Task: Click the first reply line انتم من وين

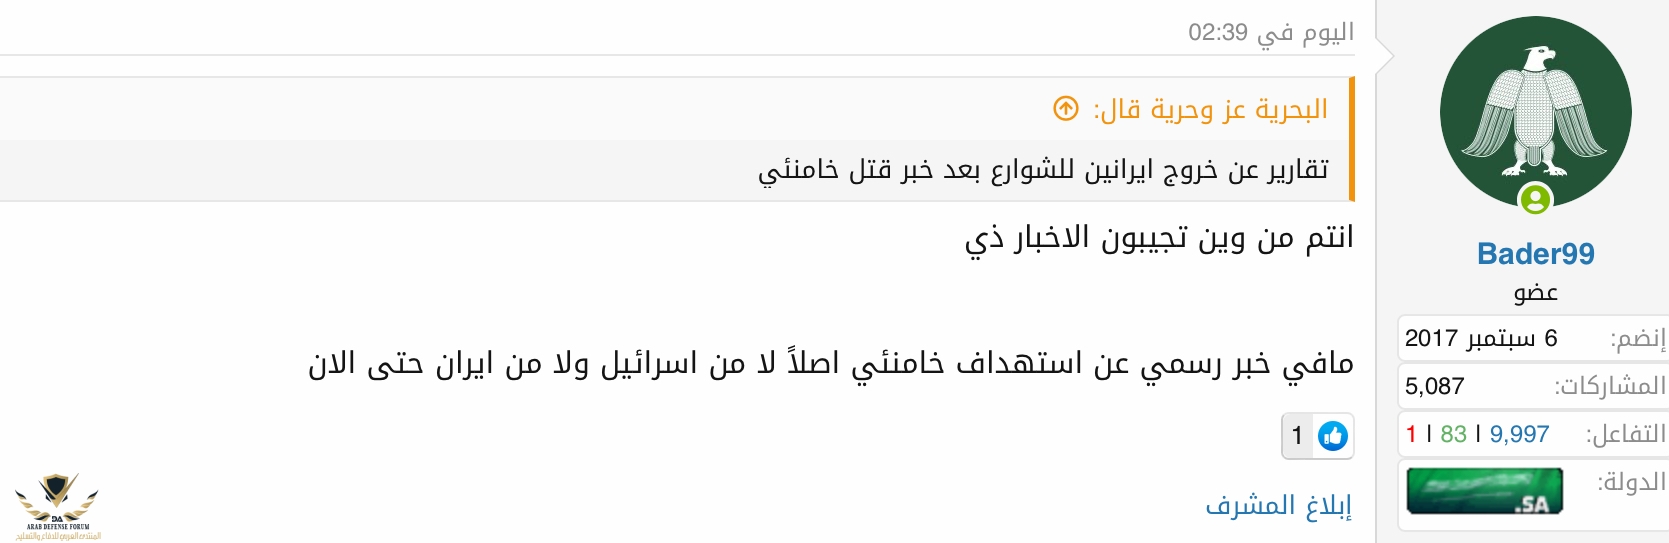Action: point(1158,238)
